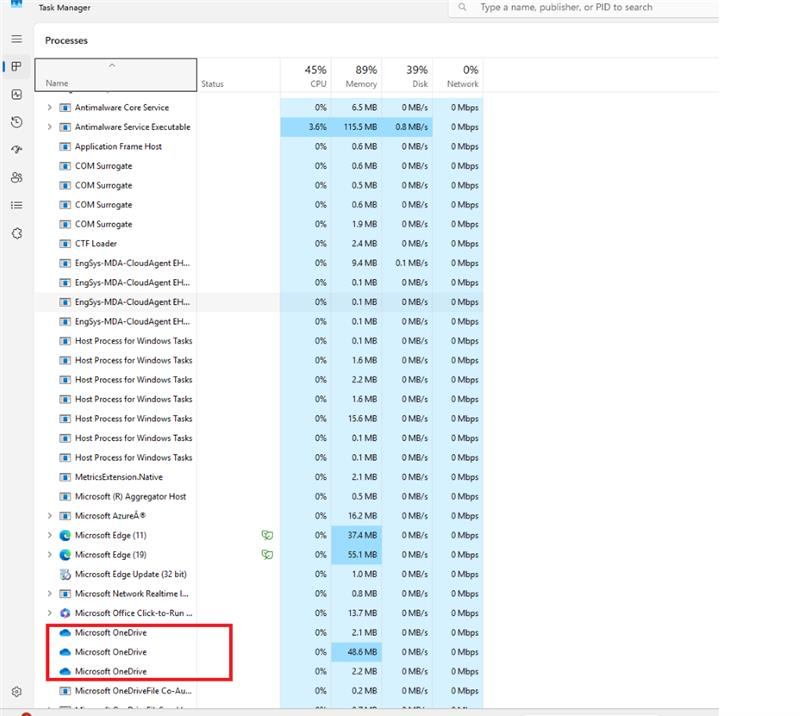Click search magnifier icon
This screenshot has width=800, height=716.
coord(462,7)
